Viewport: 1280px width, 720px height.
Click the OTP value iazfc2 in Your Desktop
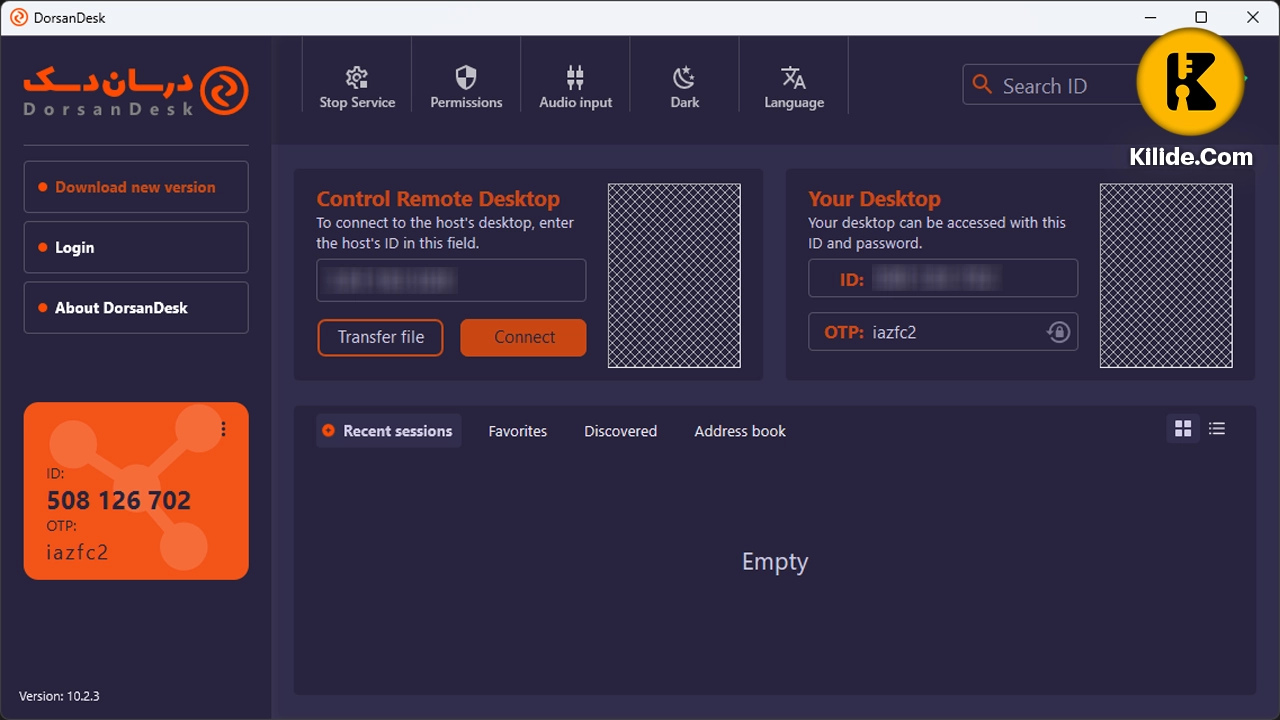coord(894,332)
